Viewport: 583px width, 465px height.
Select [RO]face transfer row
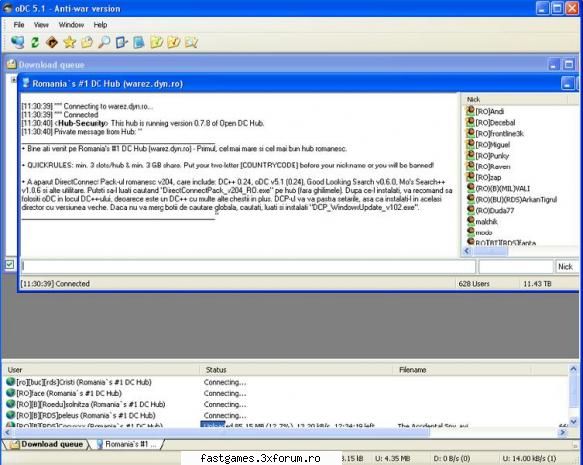(x=285, y=393)
